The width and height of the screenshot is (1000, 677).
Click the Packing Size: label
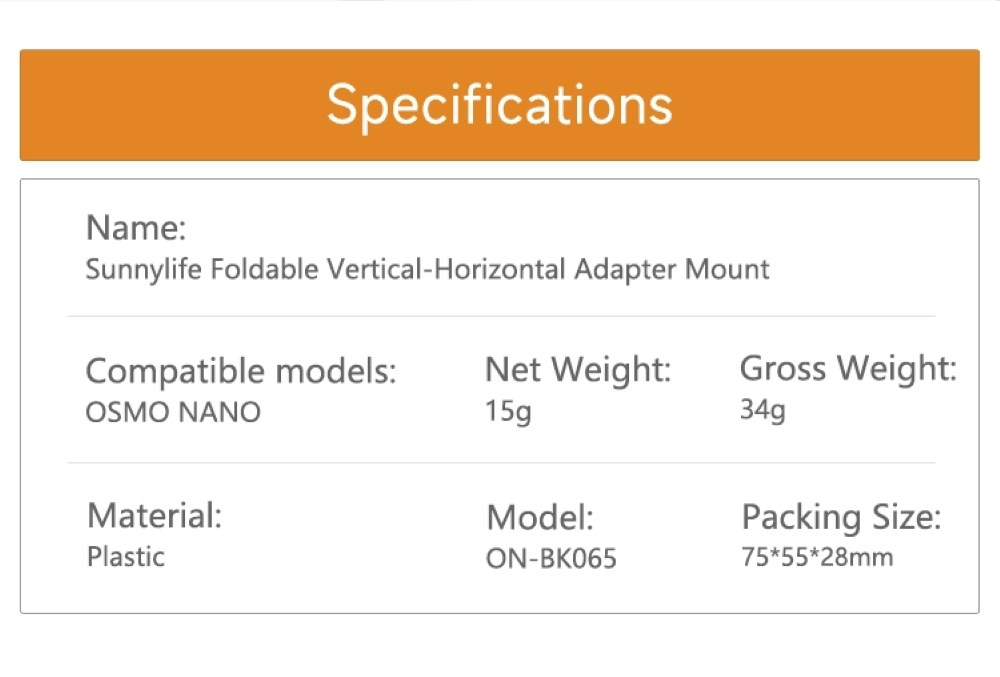tap(841, 517)
